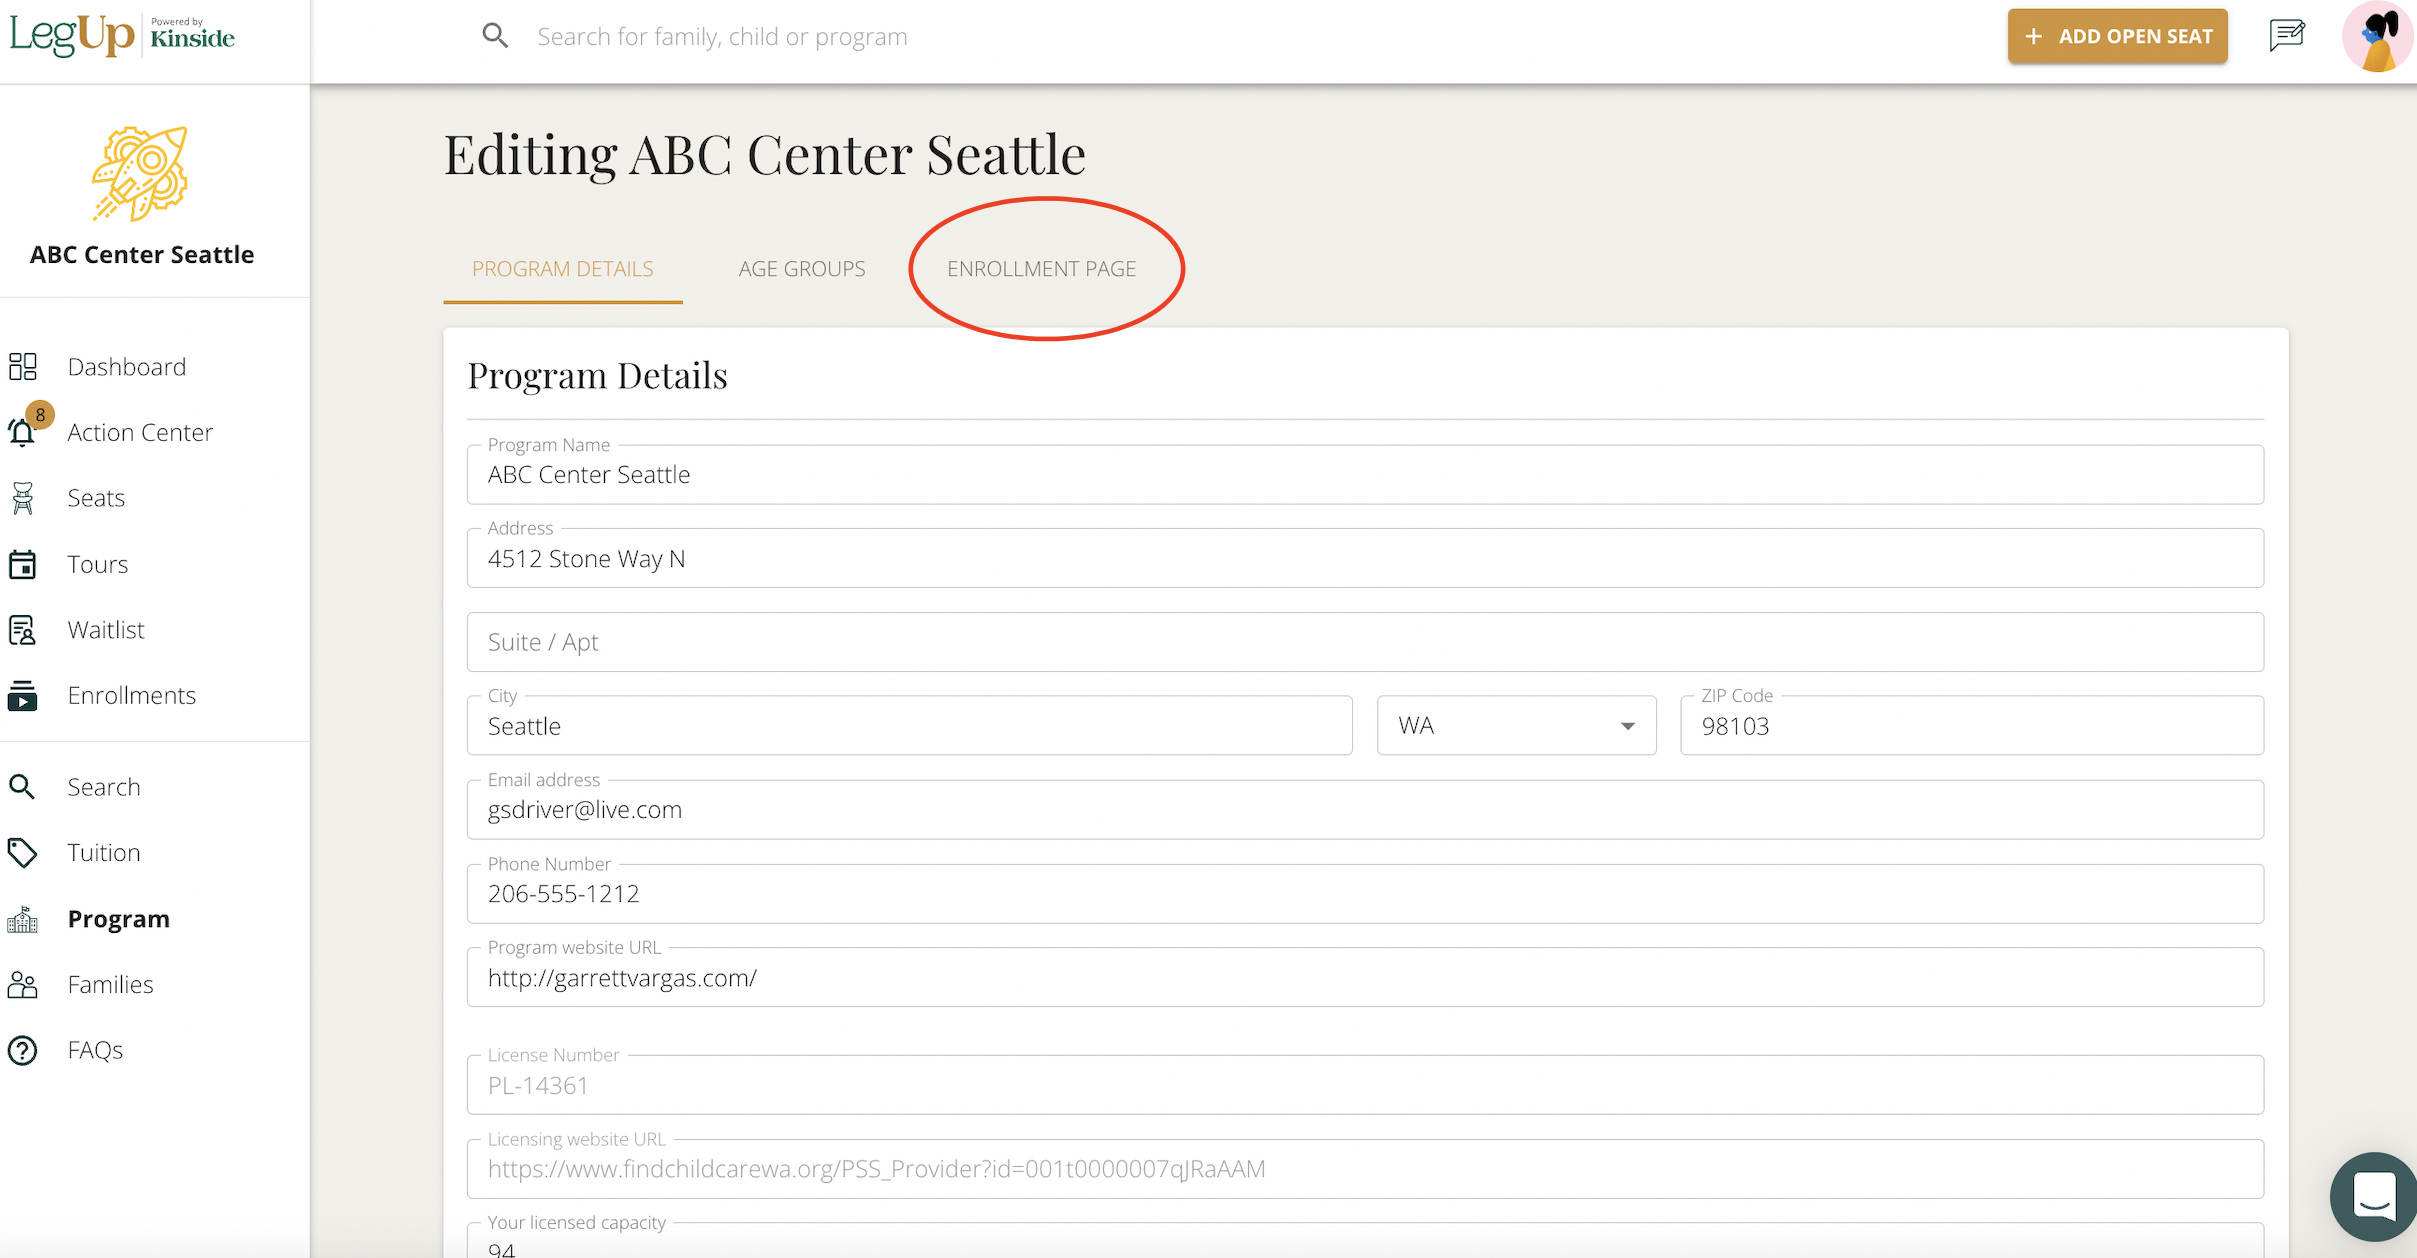Click the Licensing website URL field
Viewport: 2417px width, 1258px height.
(x=1365, y=1169)
